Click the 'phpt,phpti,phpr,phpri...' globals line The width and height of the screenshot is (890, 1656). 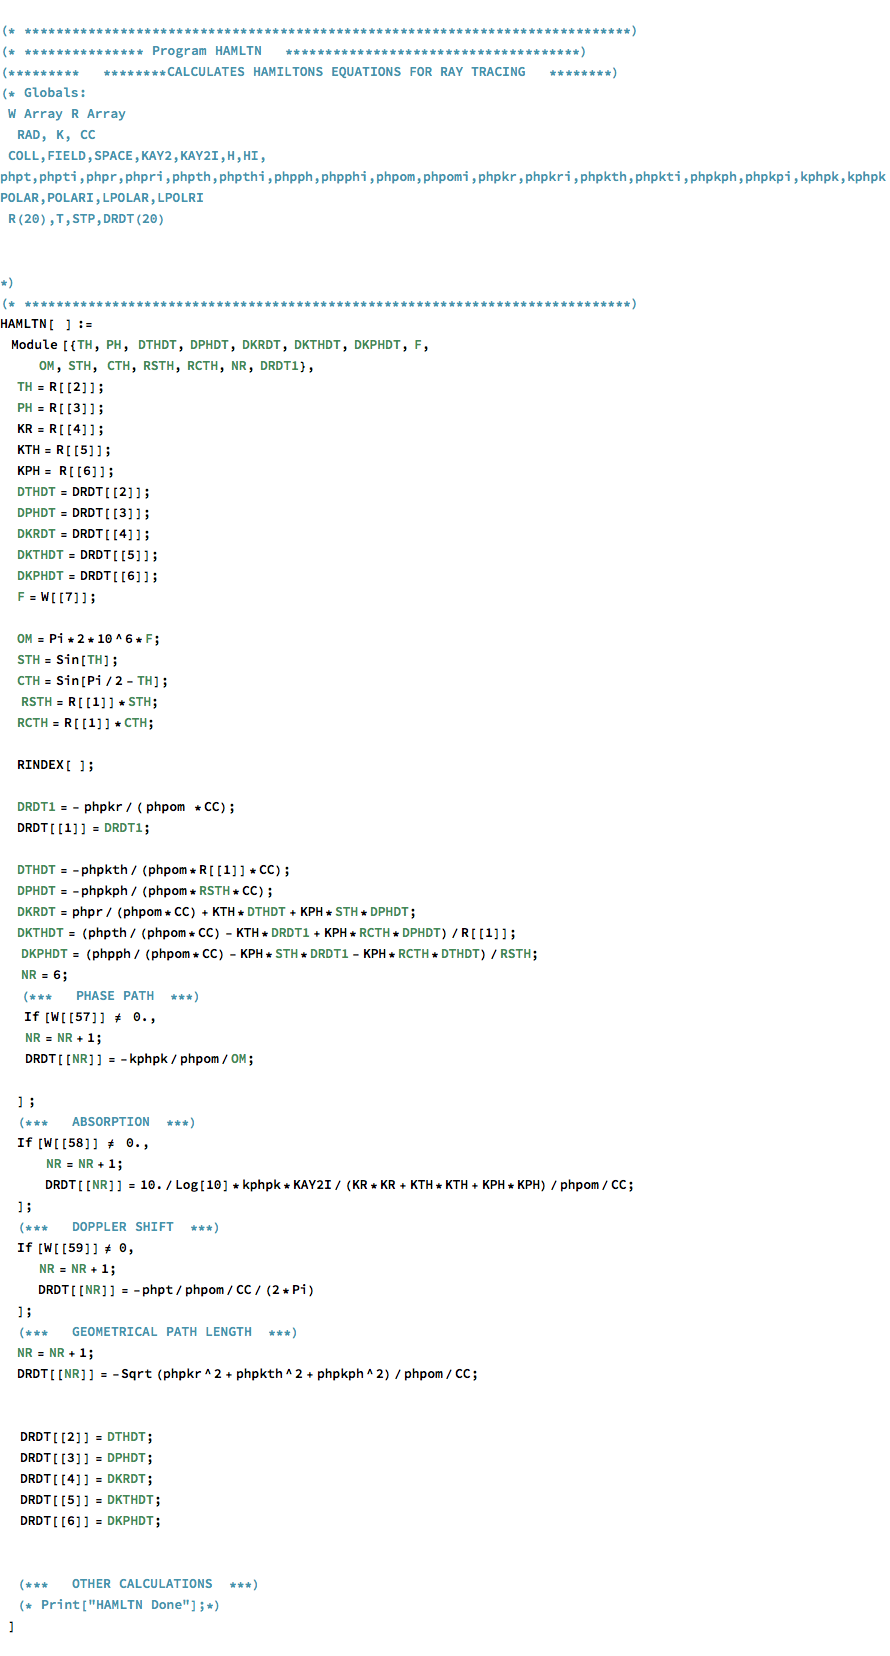444,177
